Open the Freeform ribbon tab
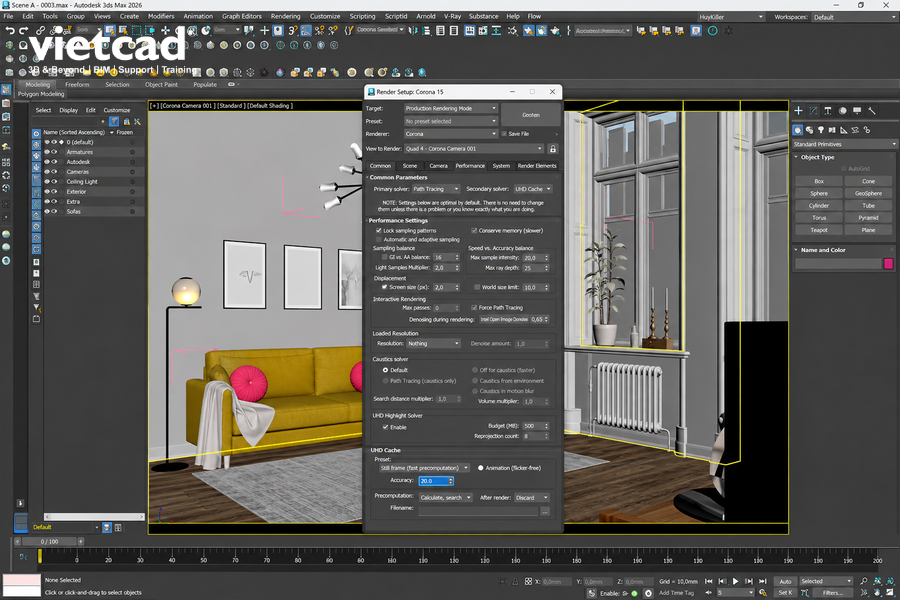This screenshot has height=600, width=900. (x=77, y=84)
